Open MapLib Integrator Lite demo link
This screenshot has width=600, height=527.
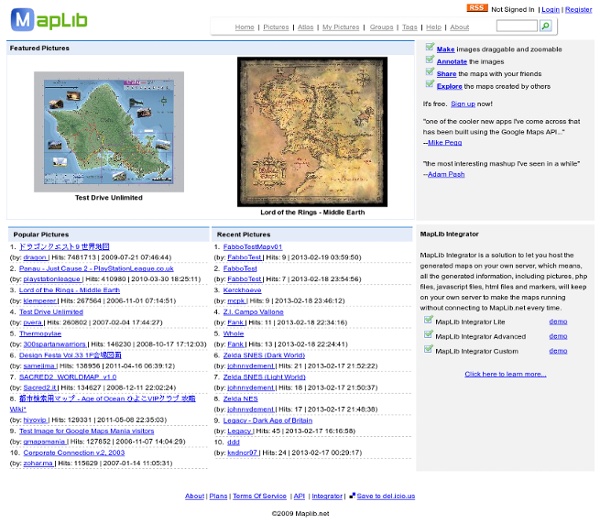[558, 321]
